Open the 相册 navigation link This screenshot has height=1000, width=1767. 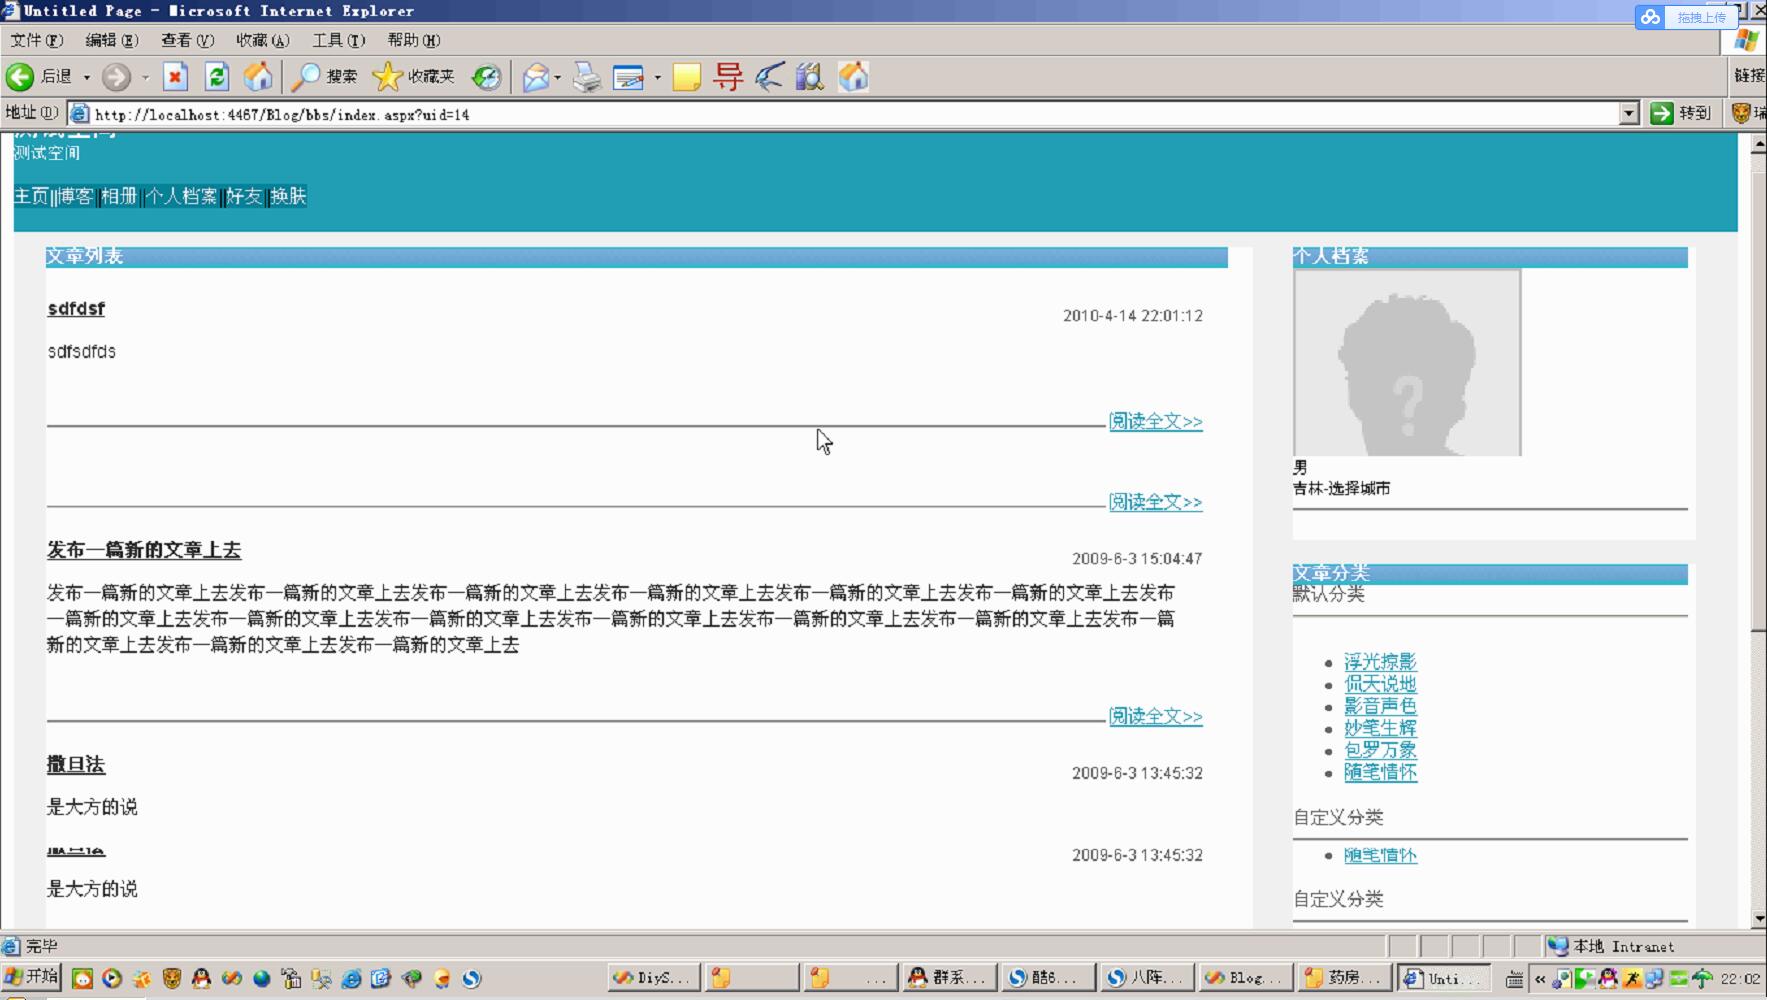coord(118,196)
